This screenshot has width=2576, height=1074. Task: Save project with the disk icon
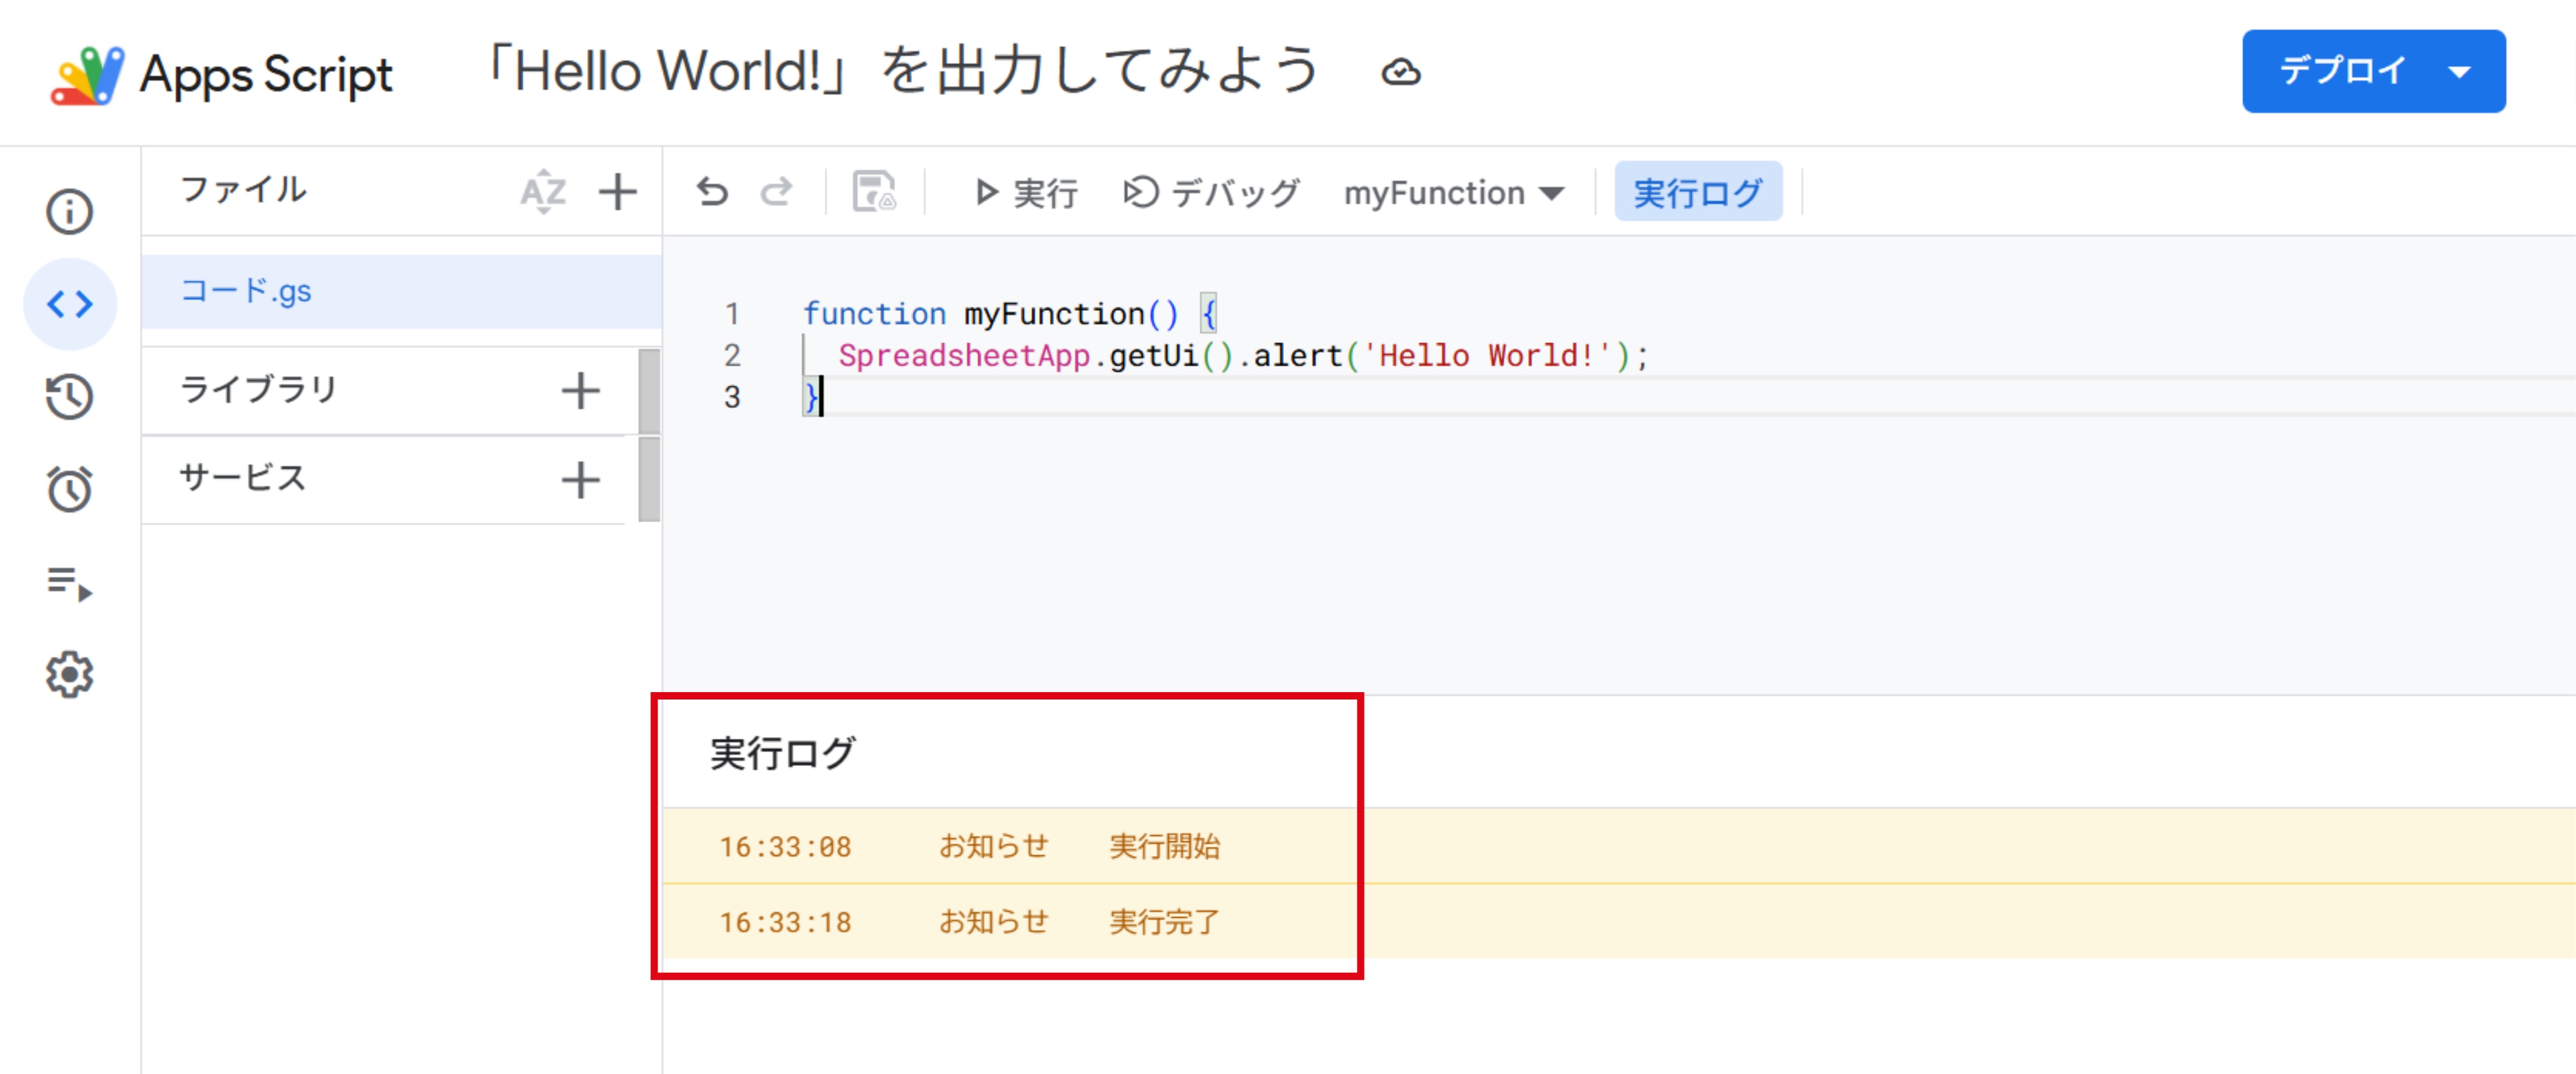pos(874,192)
